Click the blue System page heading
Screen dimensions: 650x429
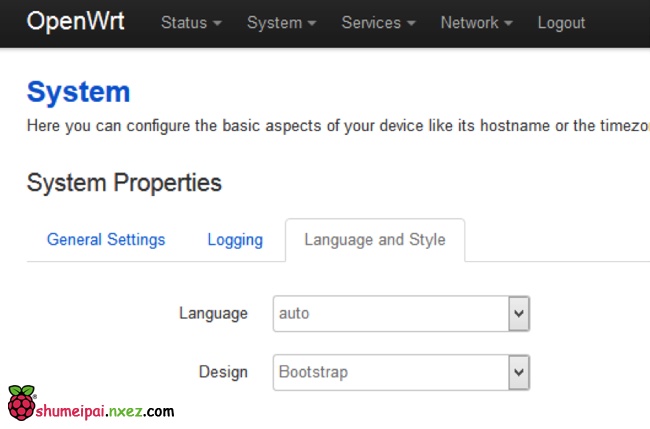(x=79, y=93)
